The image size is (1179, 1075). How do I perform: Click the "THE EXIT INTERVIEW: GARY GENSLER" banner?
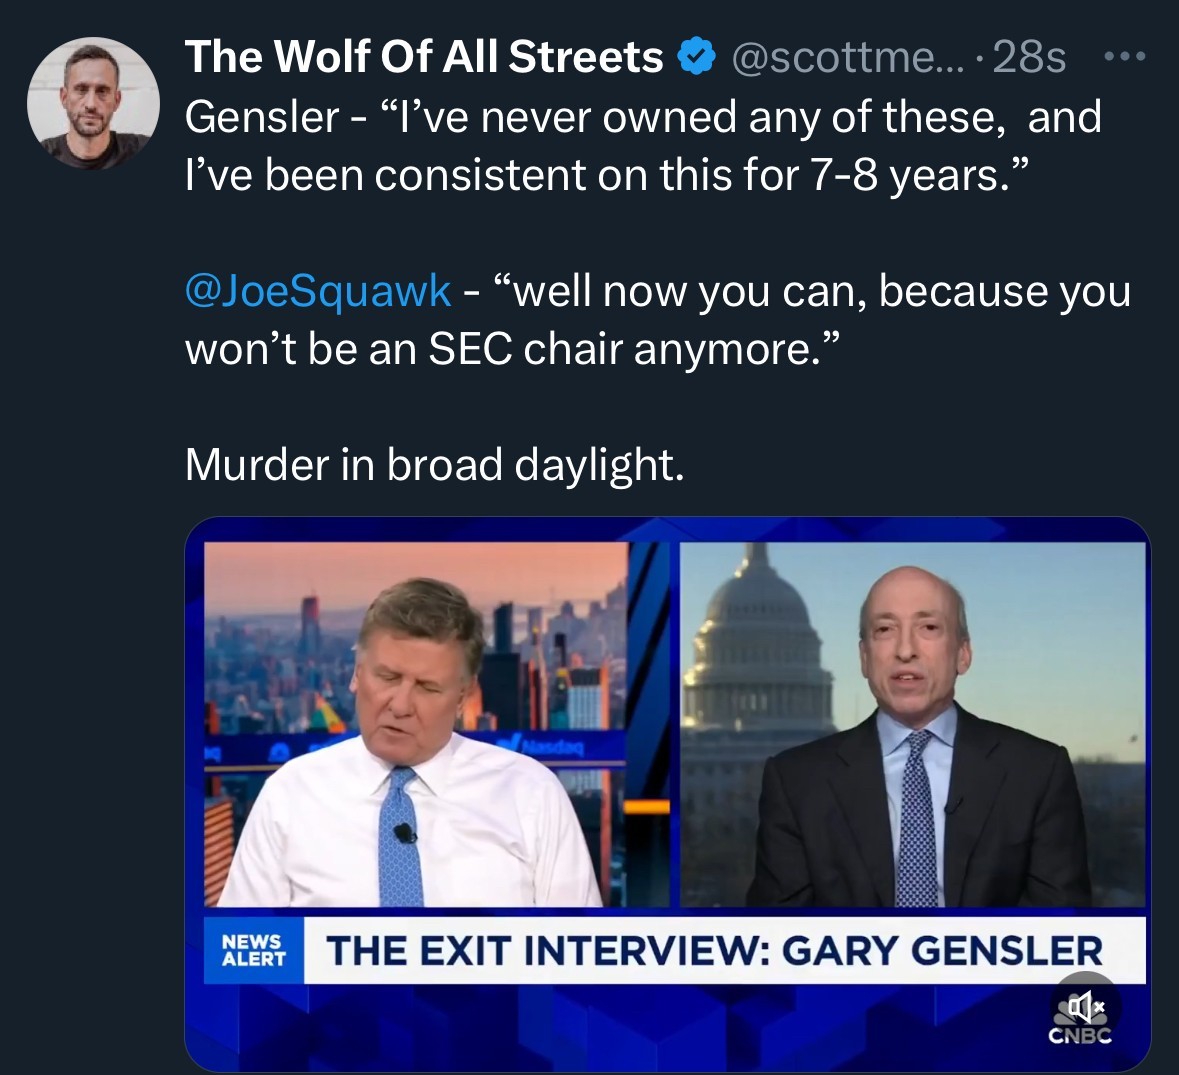point(714,950)
